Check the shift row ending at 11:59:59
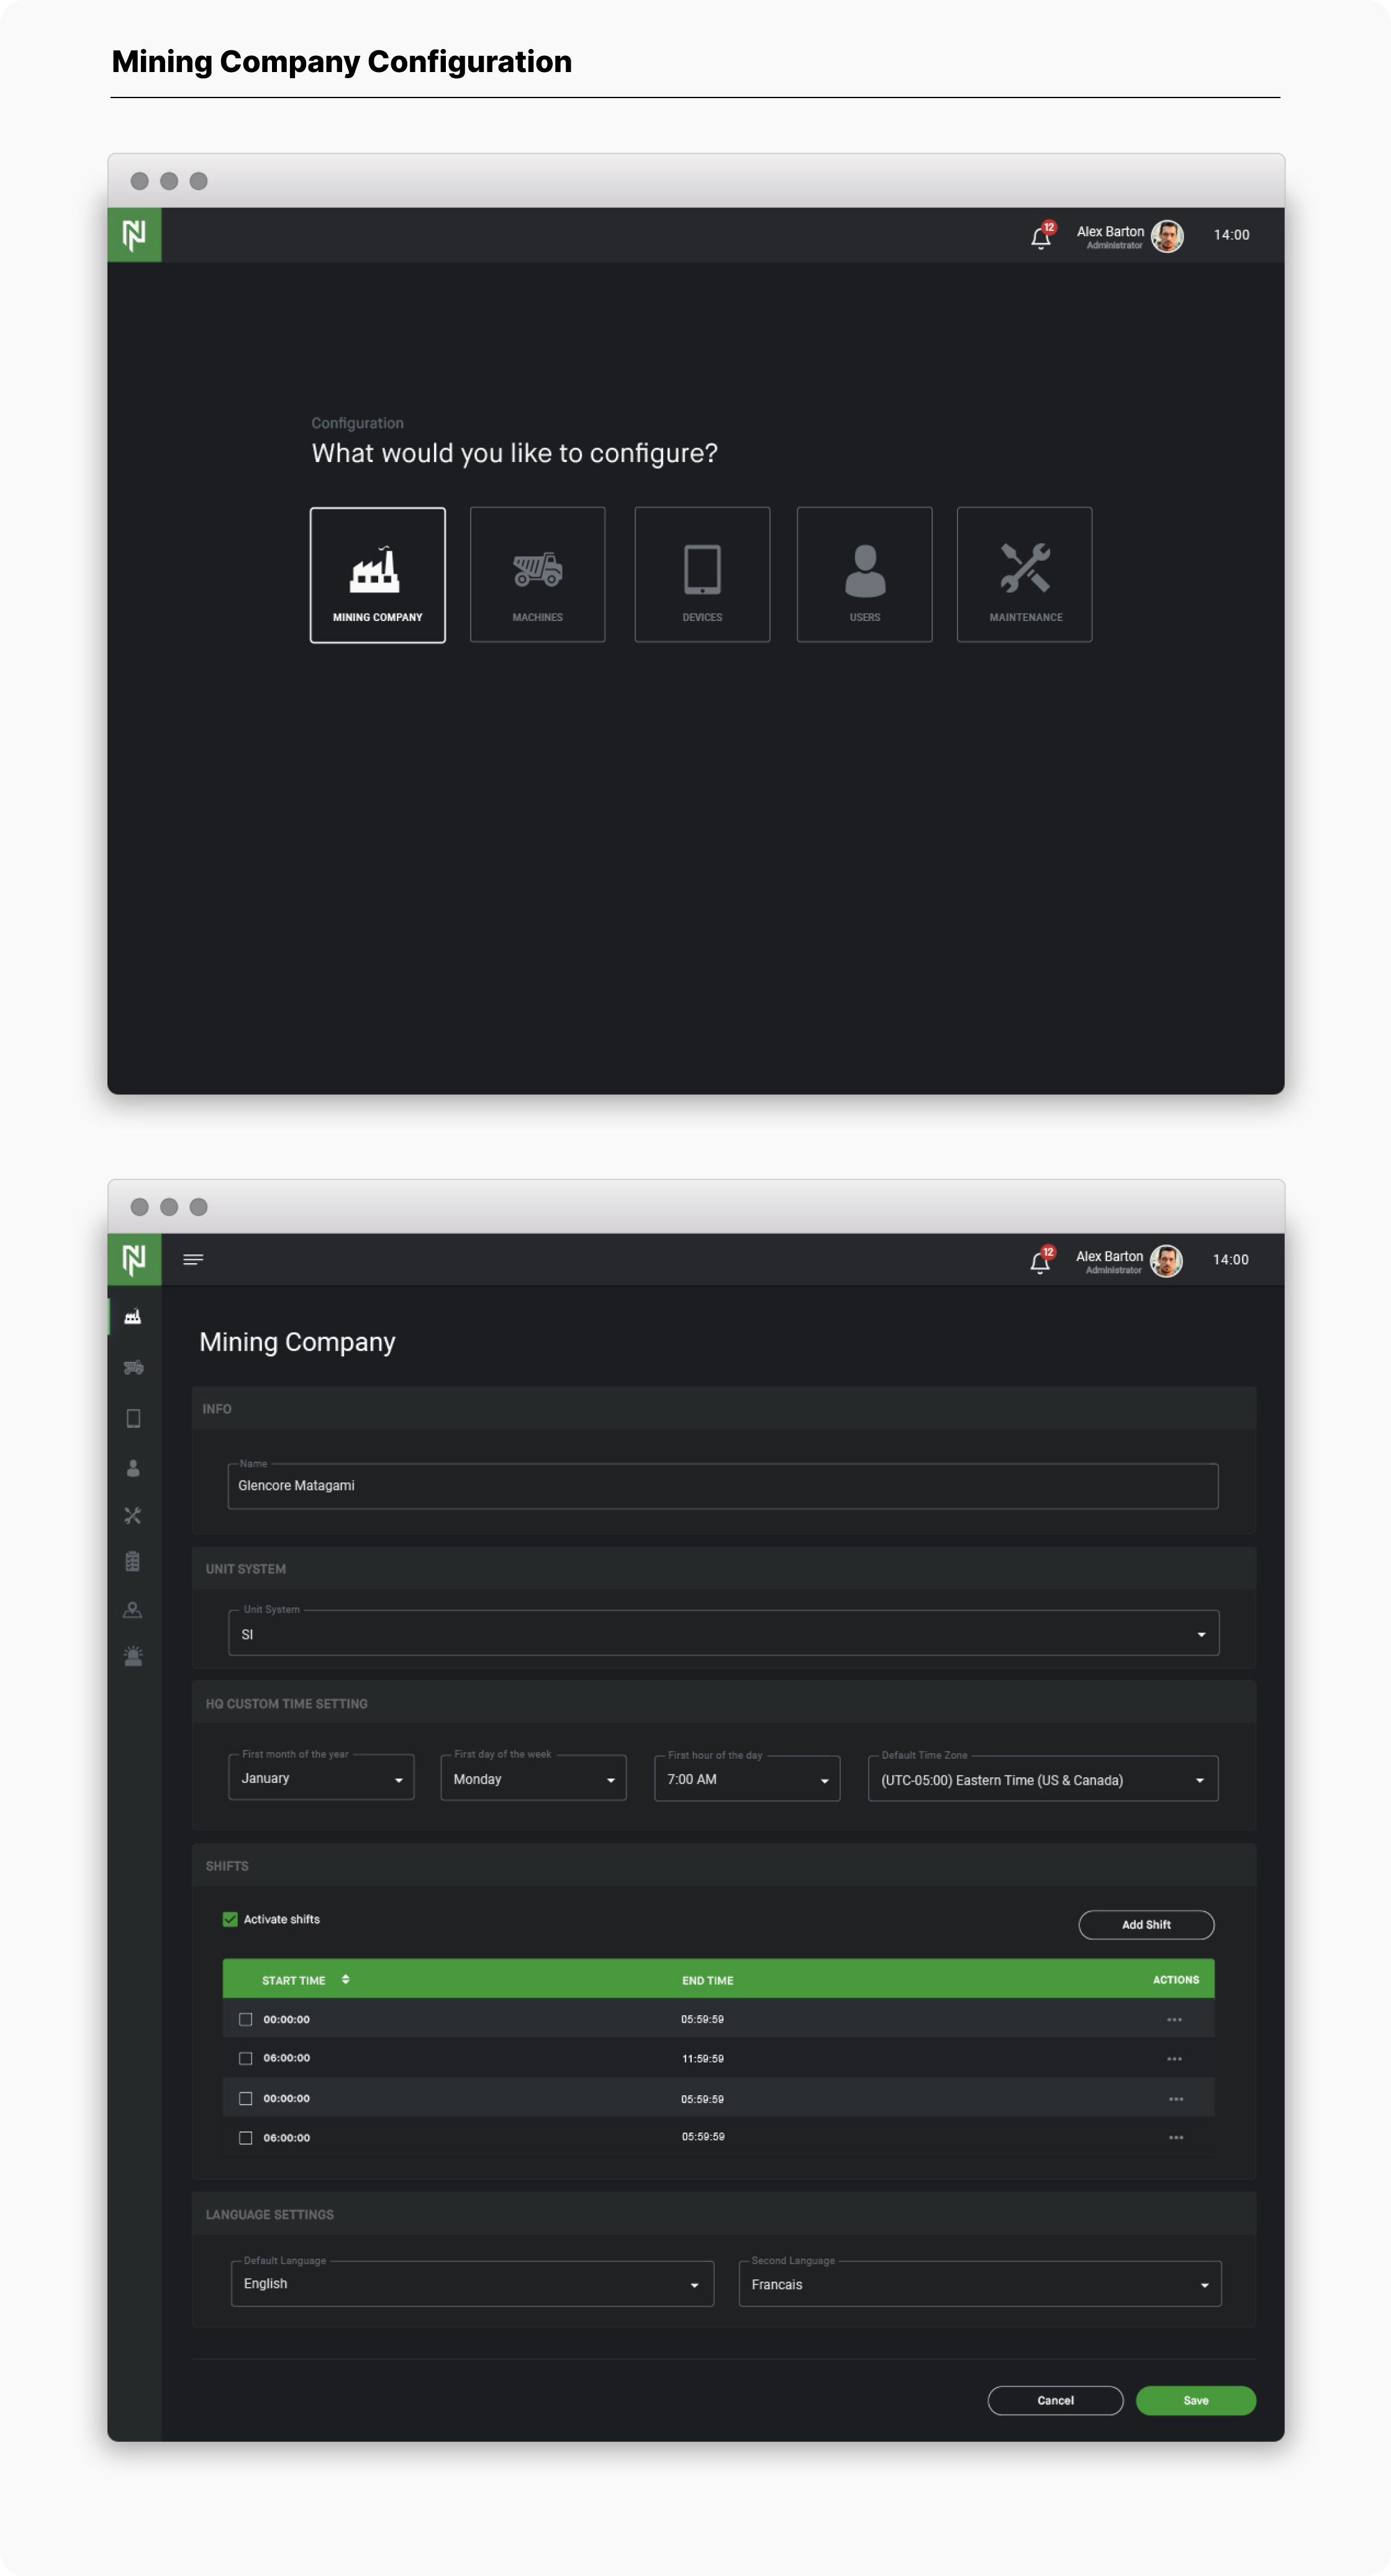Image resolution: width=1391 pixels, height=2576 pixels. (245, 2058)
